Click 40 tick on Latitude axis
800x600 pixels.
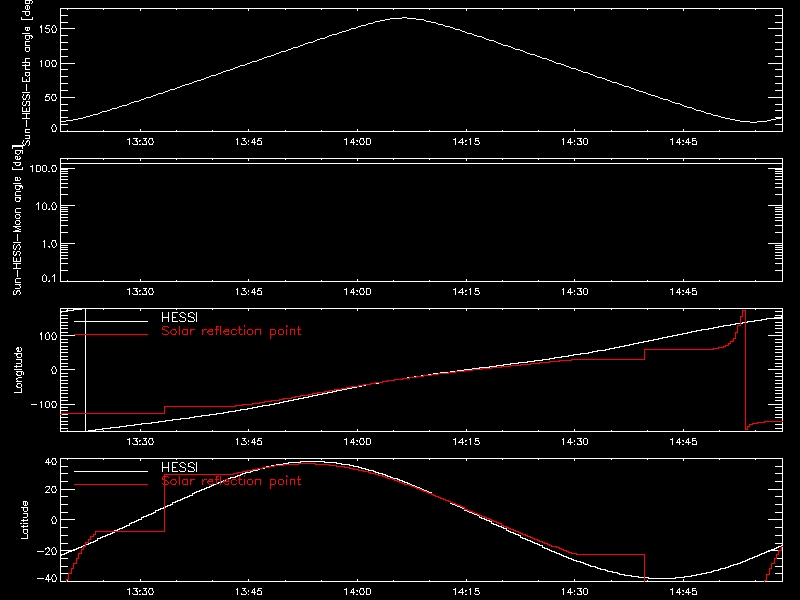point(52,462)
